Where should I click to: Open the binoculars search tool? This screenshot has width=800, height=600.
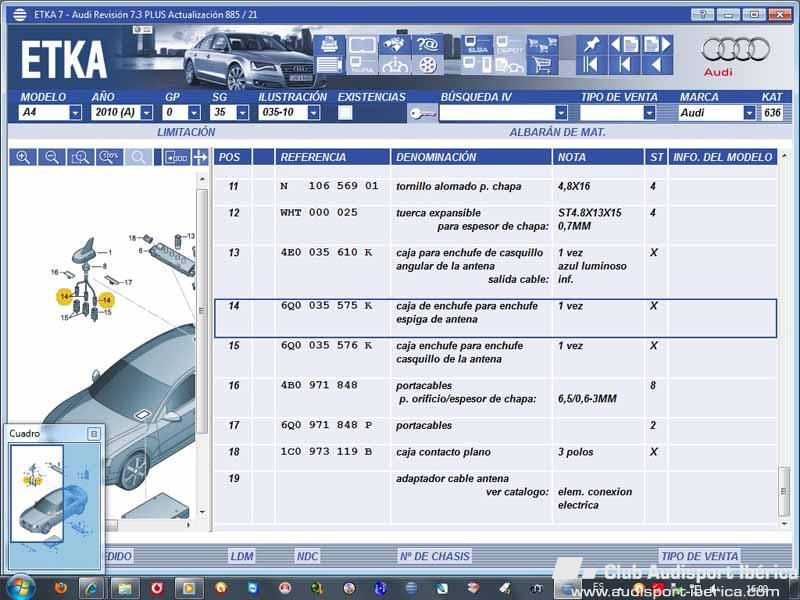394,45
